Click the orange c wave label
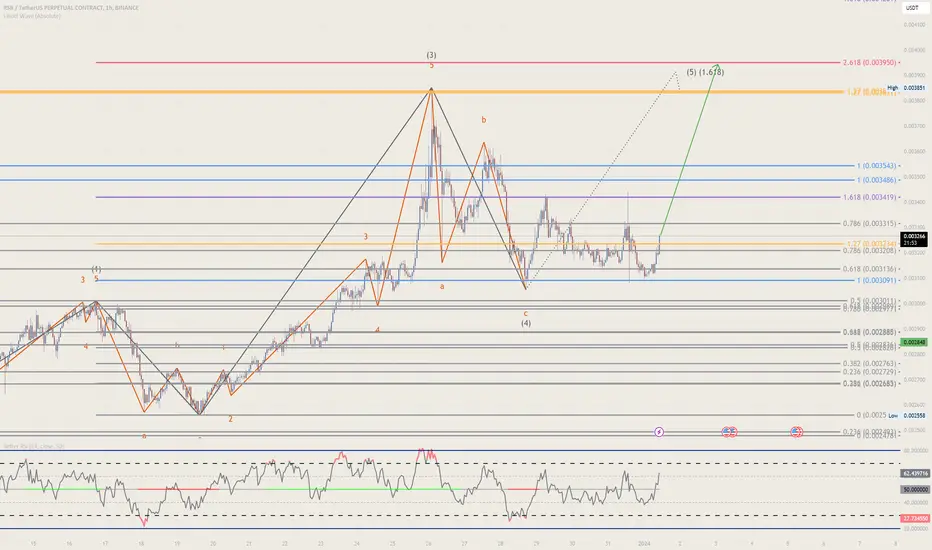The width and height of the screenshot is (932, 550). point(525,313)
